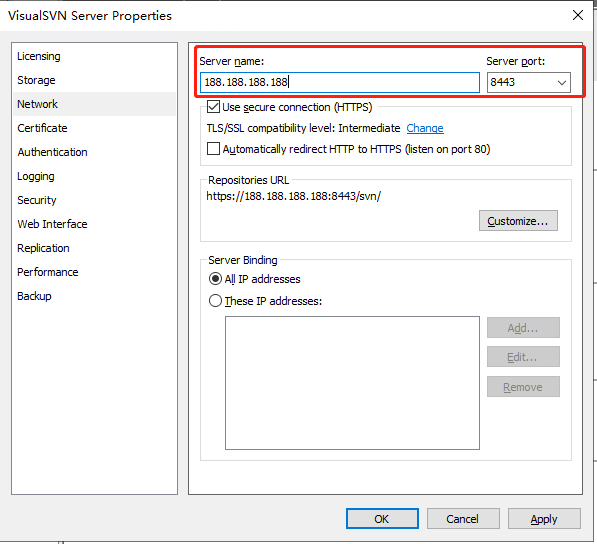Open the Web Interface settings
The width and height of the screenshot is (597, 544).
click(x=52, y=224)
